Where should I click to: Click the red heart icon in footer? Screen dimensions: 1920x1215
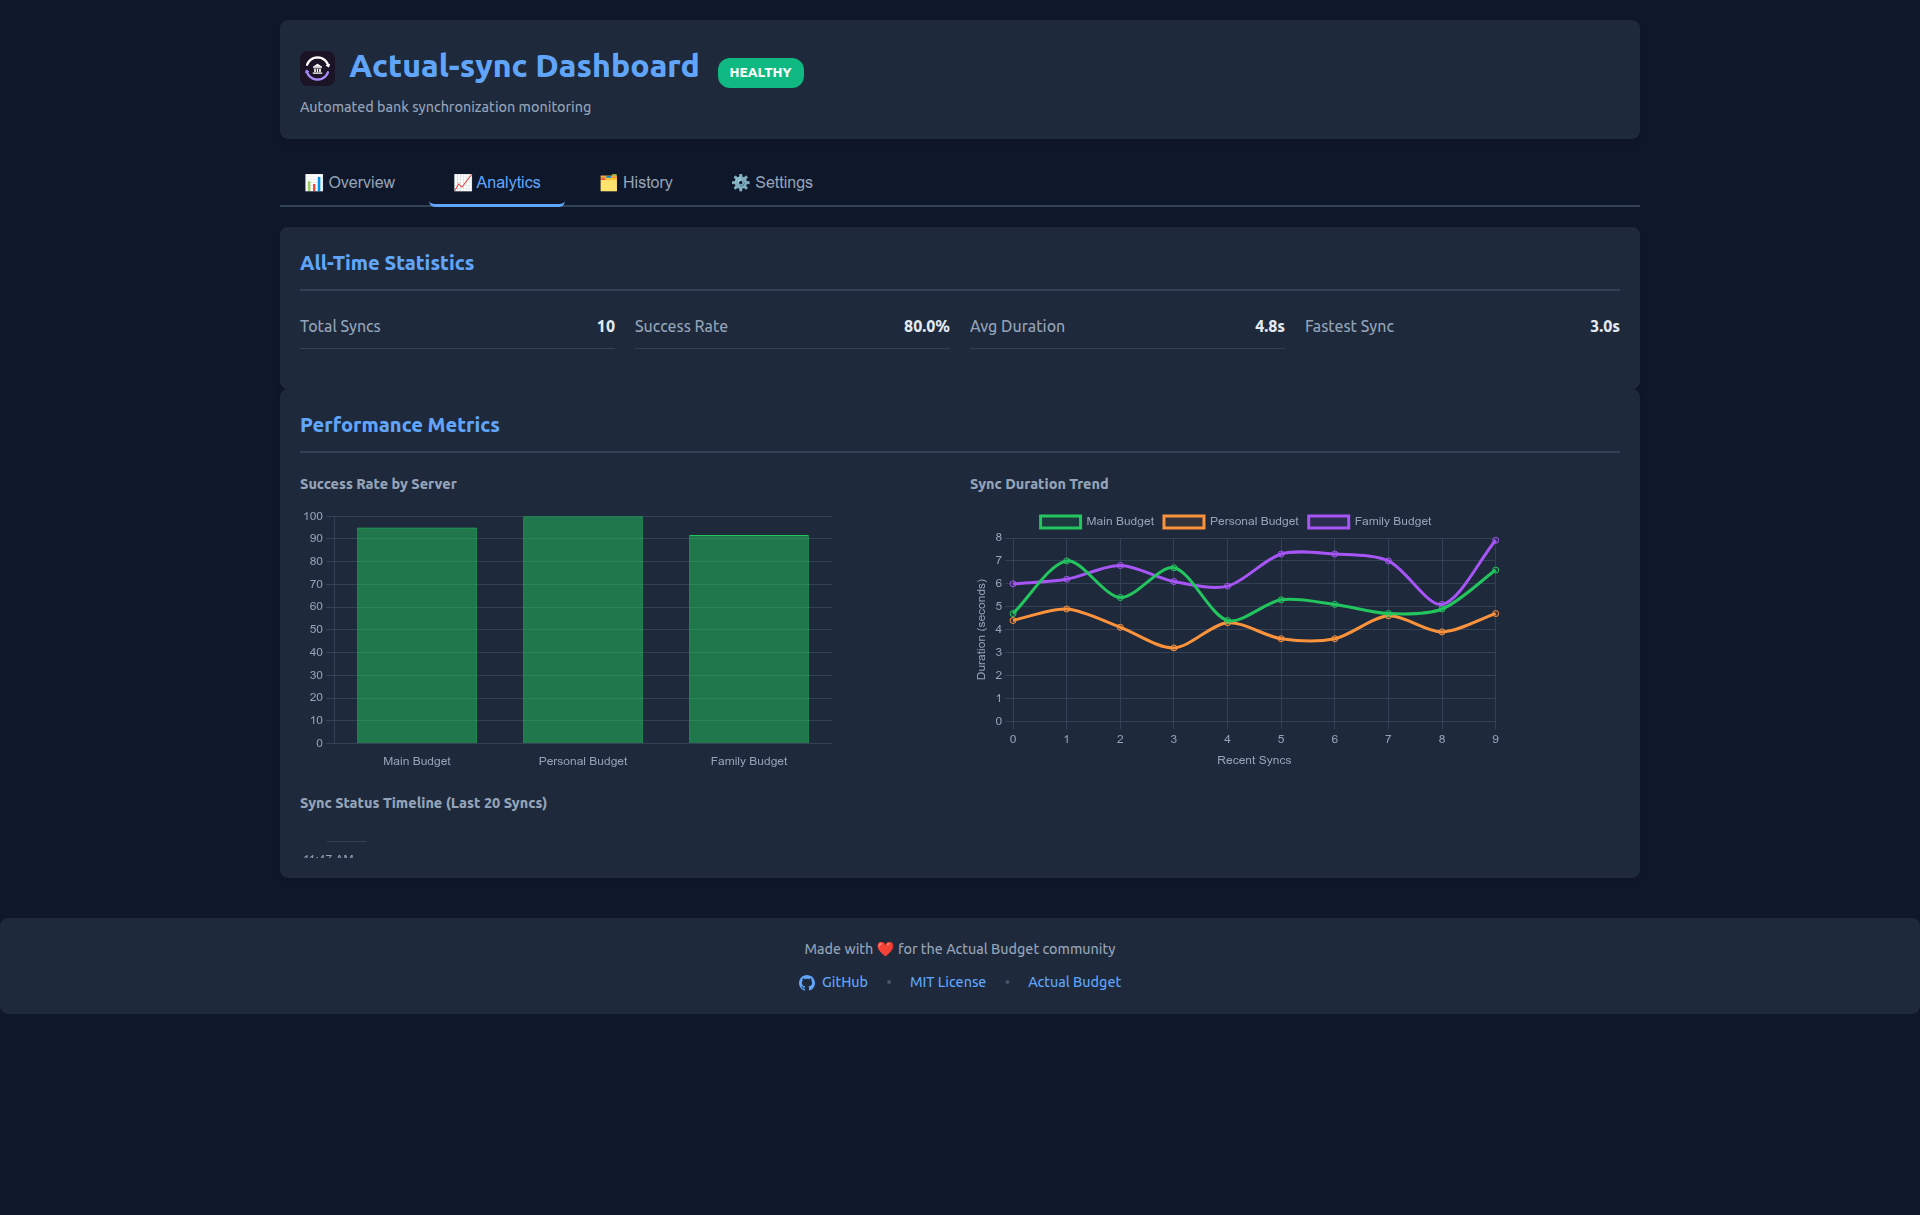[x=885, y=949]
